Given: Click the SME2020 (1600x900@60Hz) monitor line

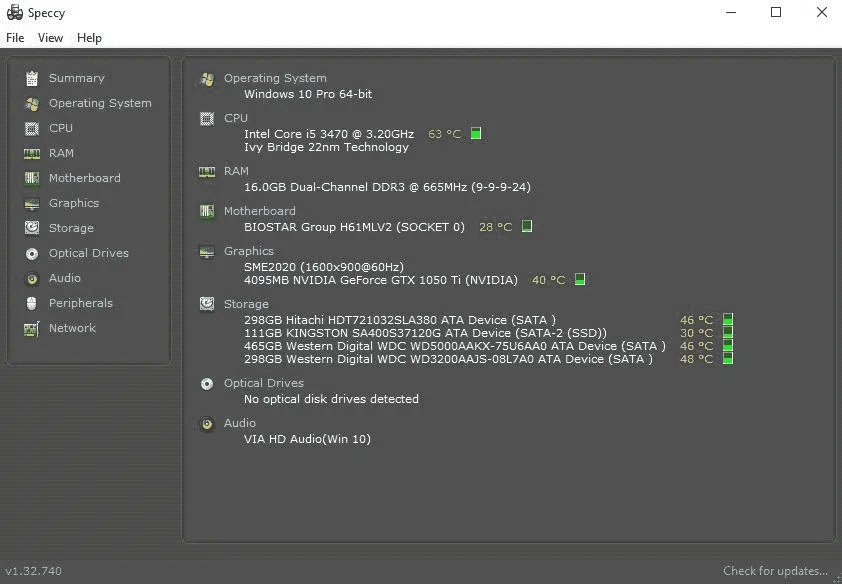Looking at the screenshot, I should (x=324, y=267).
